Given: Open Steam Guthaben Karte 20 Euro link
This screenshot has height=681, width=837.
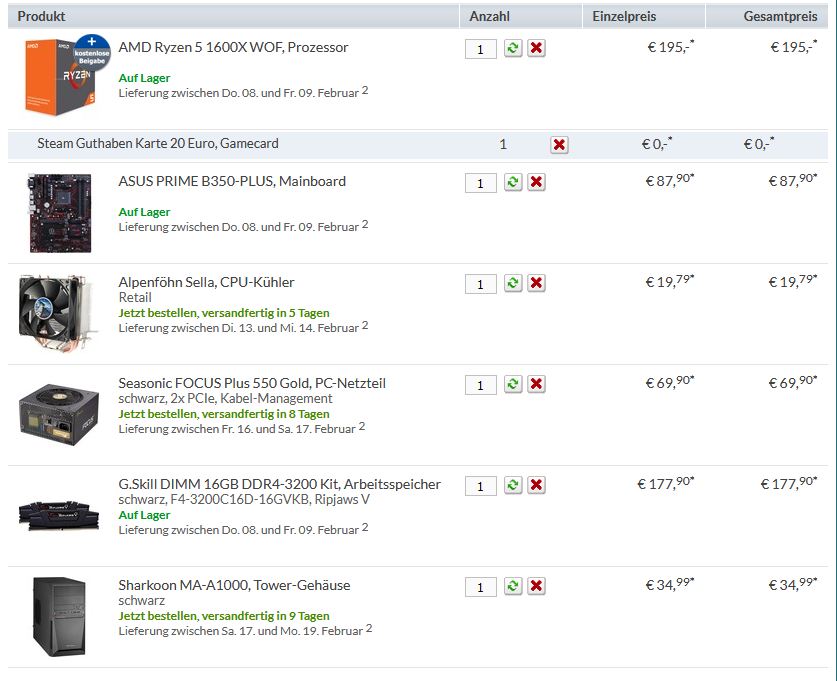Looking at the screenshot, I should tap(158, 143).
